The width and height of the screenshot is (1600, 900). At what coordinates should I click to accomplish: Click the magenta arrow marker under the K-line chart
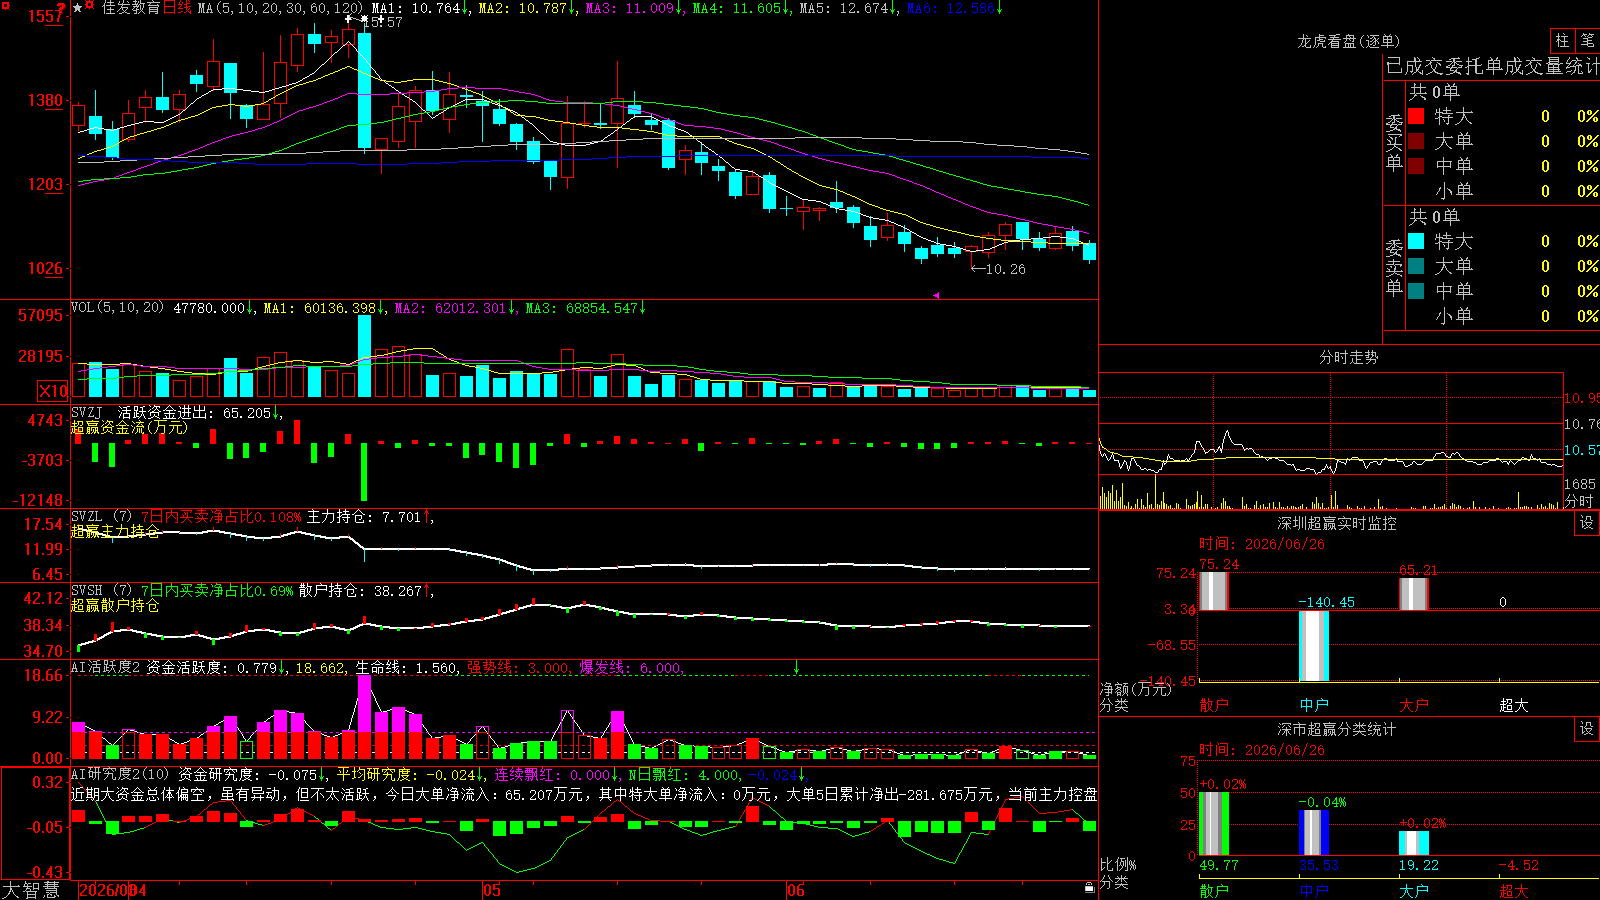click(936, 295)
